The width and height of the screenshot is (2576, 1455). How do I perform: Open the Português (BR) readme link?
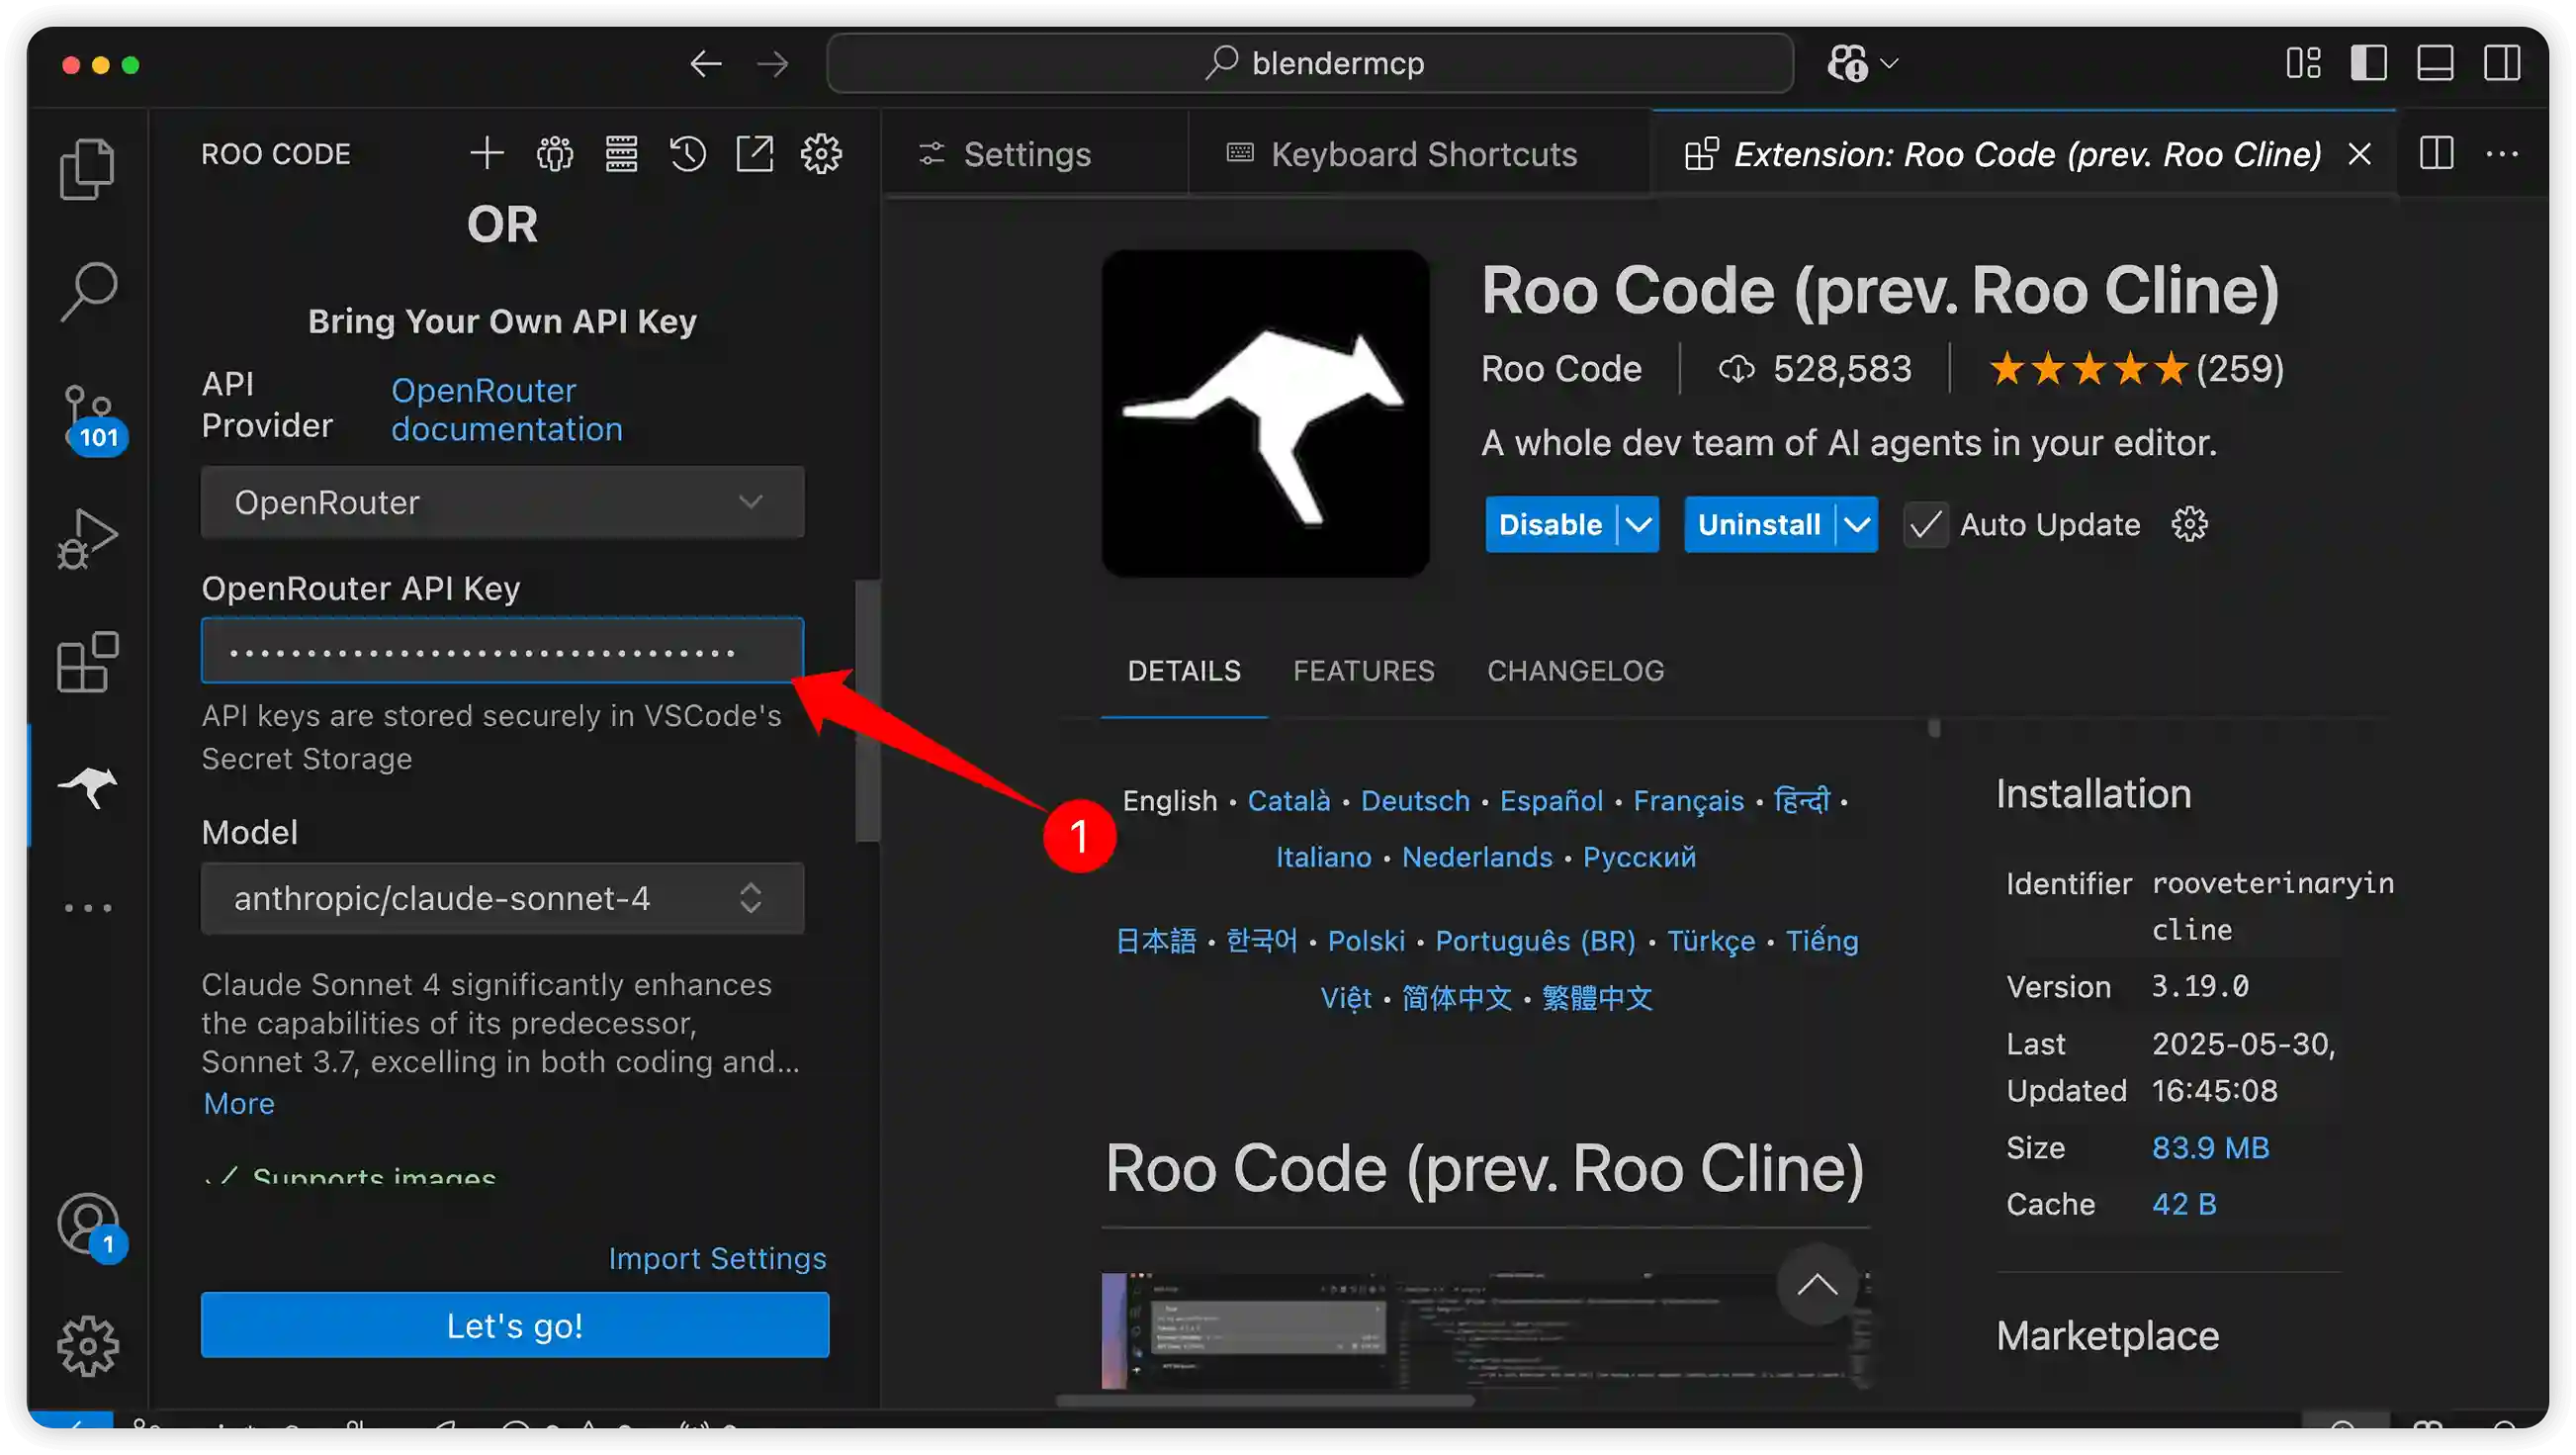pos(1535,941)
